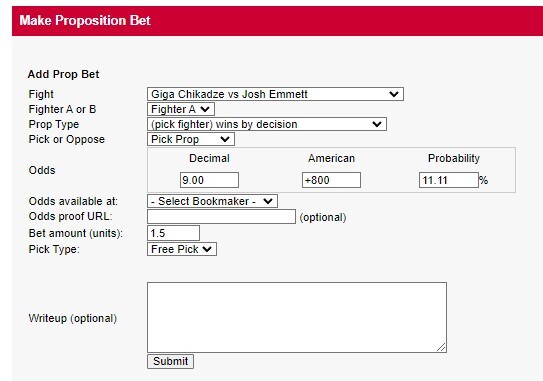Viewport: 543px width, 381px height.
Task: Open the Select Bookmaker dropdown
Action: (x=212, y=201)
